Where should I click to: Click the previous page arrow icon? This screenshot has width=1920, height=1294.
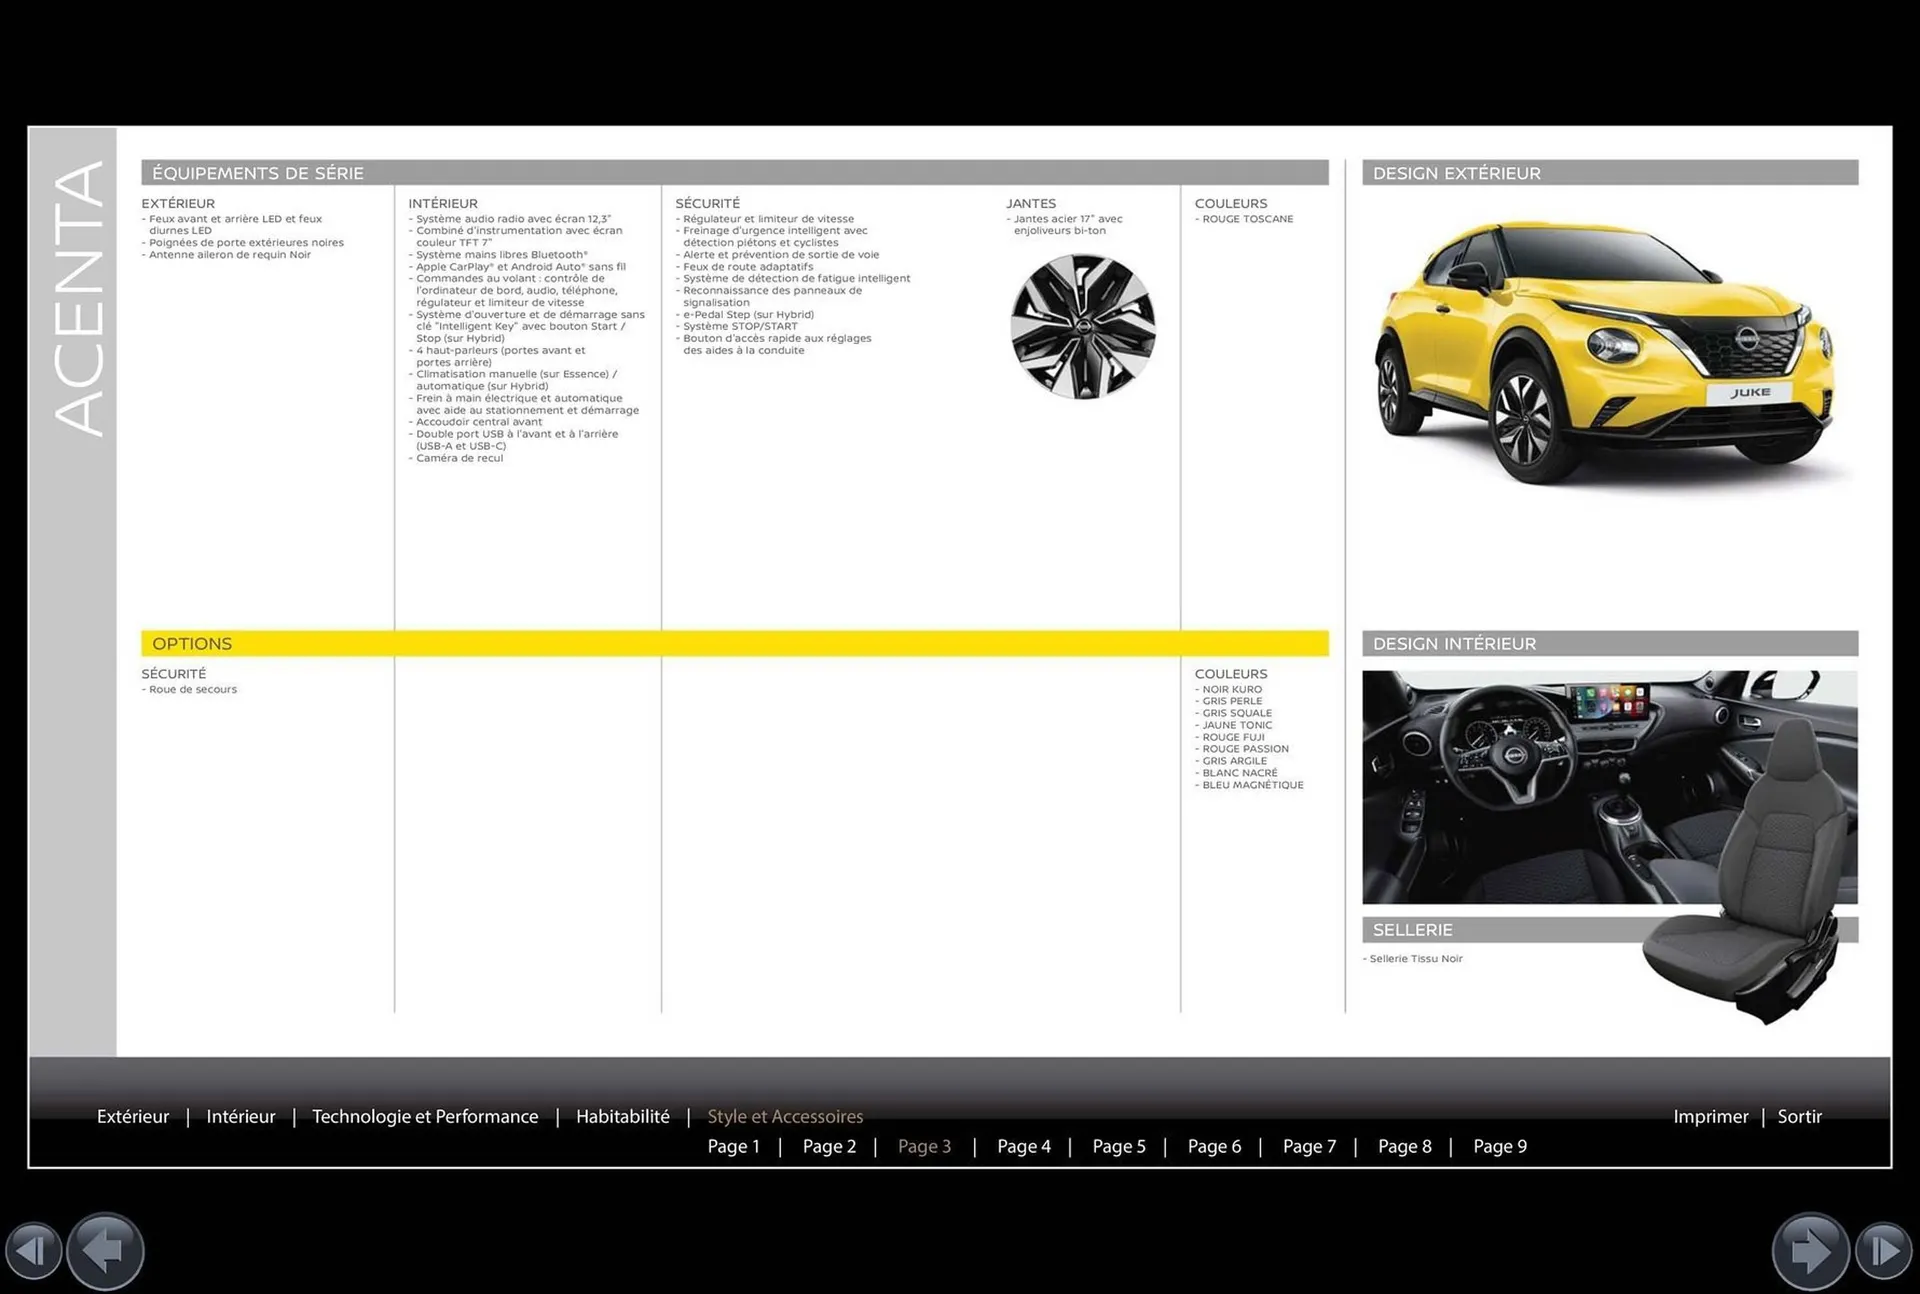(104, 1250)
